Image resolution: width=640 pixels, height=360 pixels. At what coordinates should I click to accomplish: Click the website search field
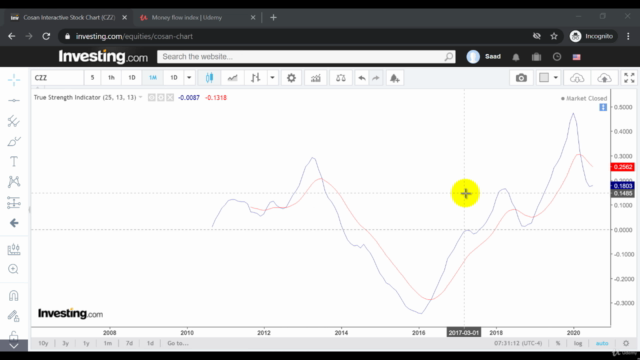click(306, 57)
